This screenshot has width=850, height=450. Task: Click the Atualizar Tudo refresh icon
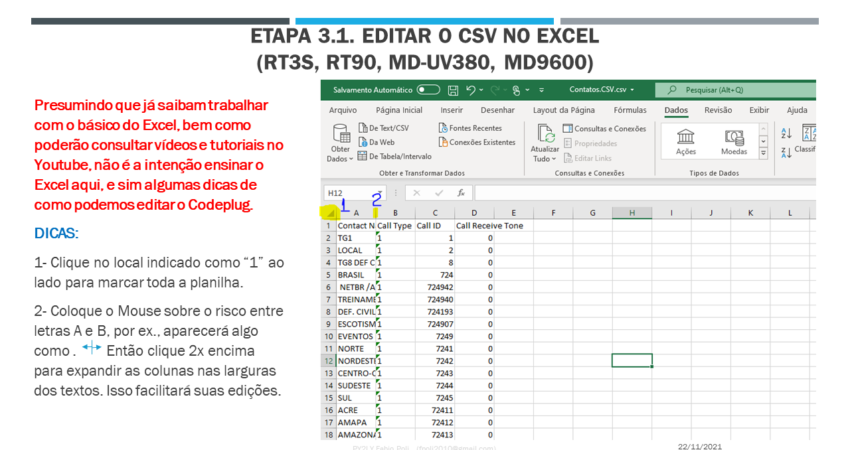point(545,133)
